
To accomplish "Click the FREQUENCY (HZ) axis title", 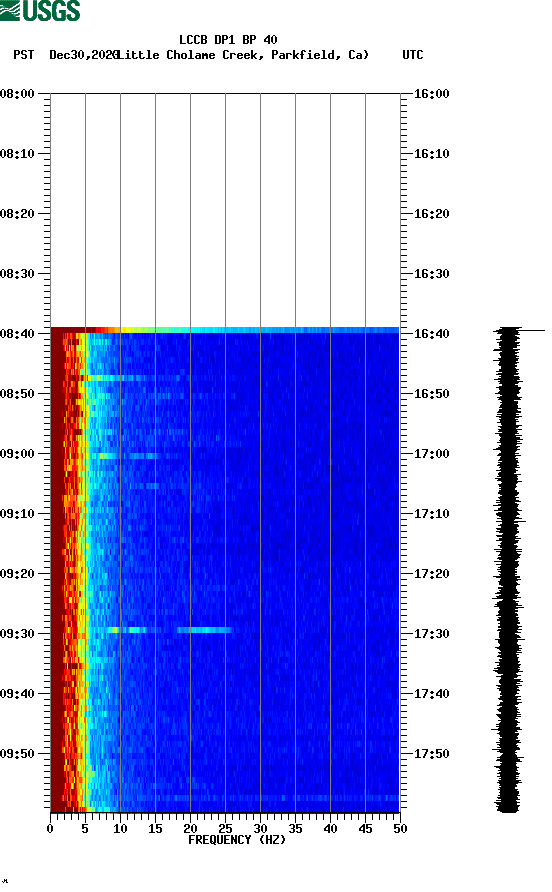I will click(x=237, y=840).
